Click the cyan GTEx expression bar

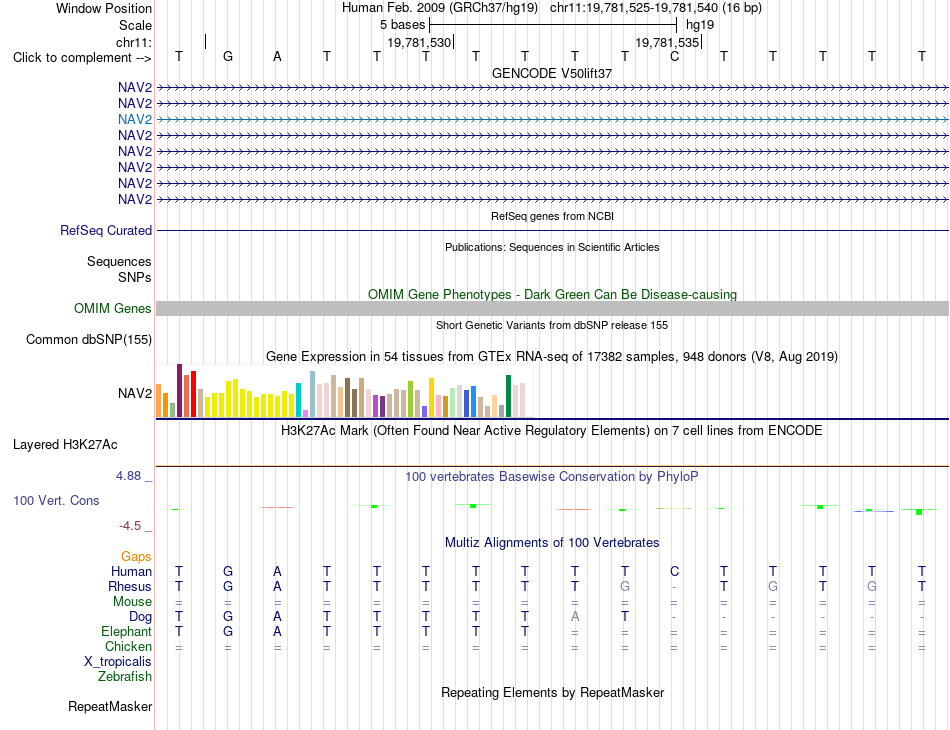point(298,400)
